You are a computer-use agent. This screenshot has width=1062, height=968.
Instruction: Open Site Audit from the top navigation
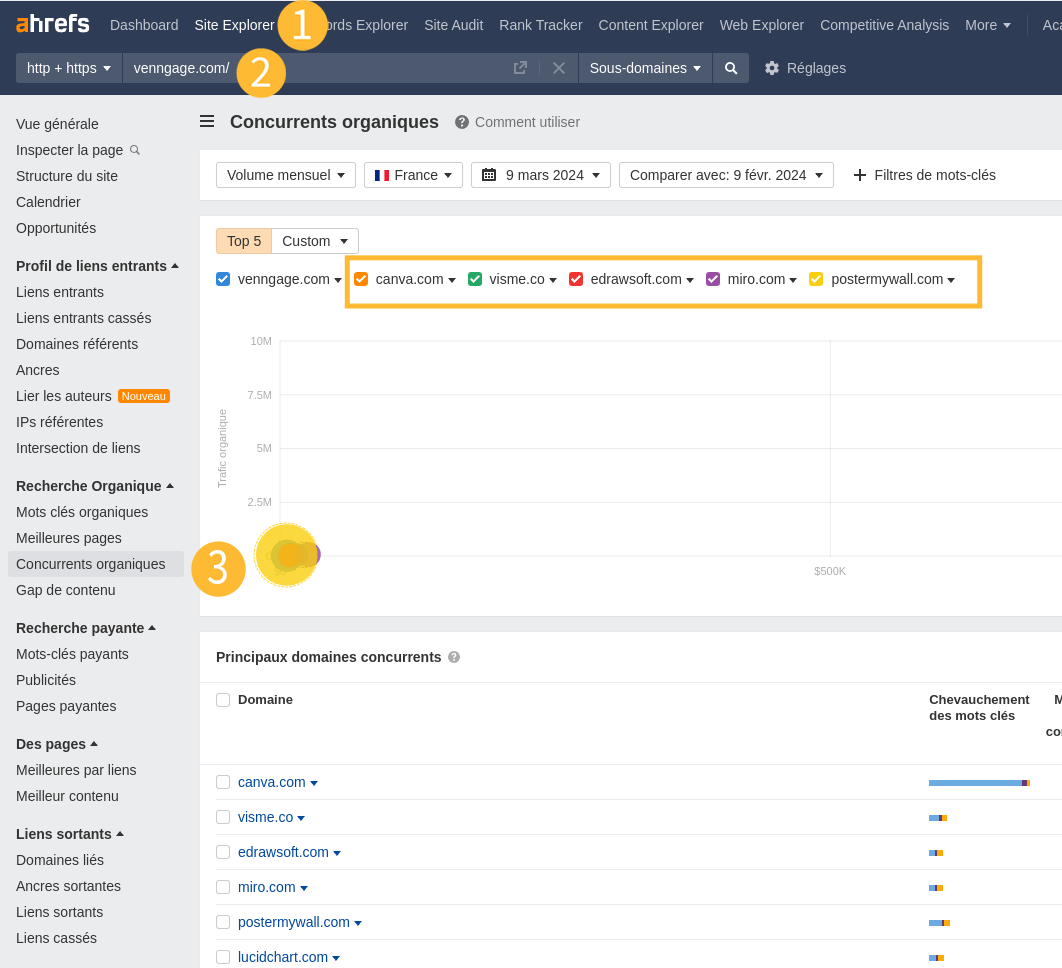[453, 25]
